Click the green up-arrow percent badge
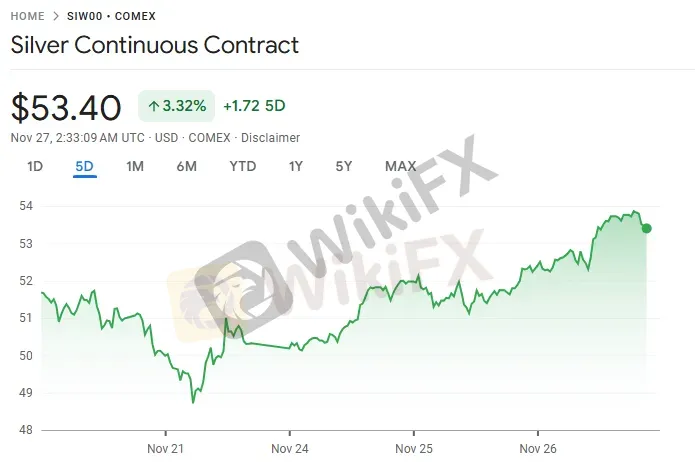Screen dimensions: 695x462 (x=177, y=105)
